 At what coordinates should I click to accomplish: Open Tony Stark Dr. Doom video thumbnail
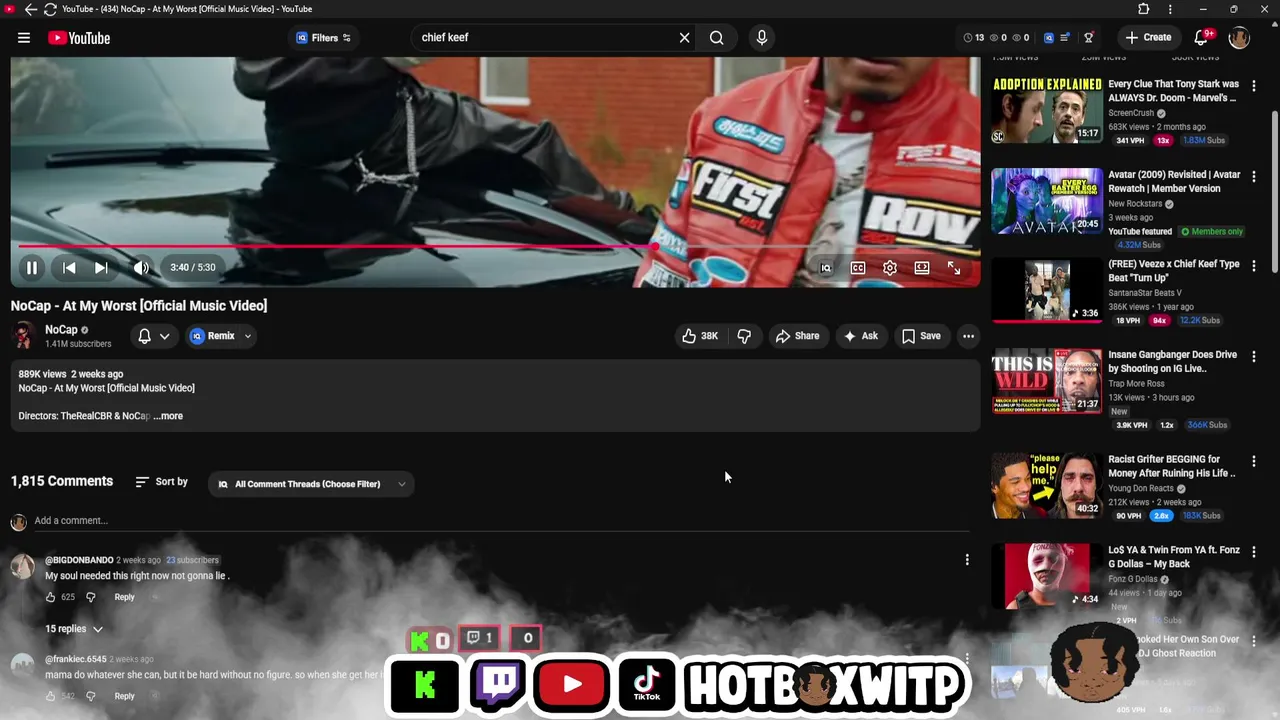coord(1047,110)
